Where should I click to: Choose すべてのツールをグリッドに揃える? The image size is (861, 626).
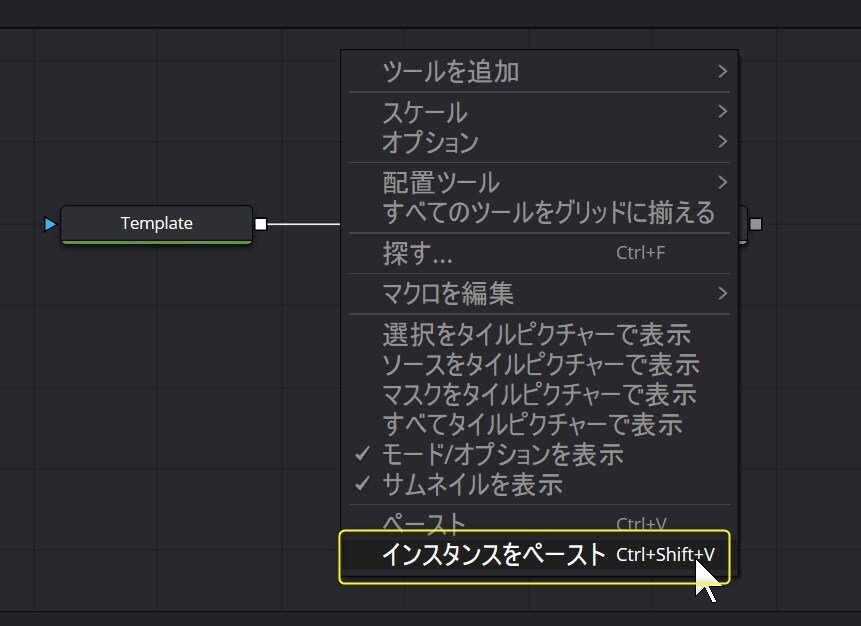point(539,212)
